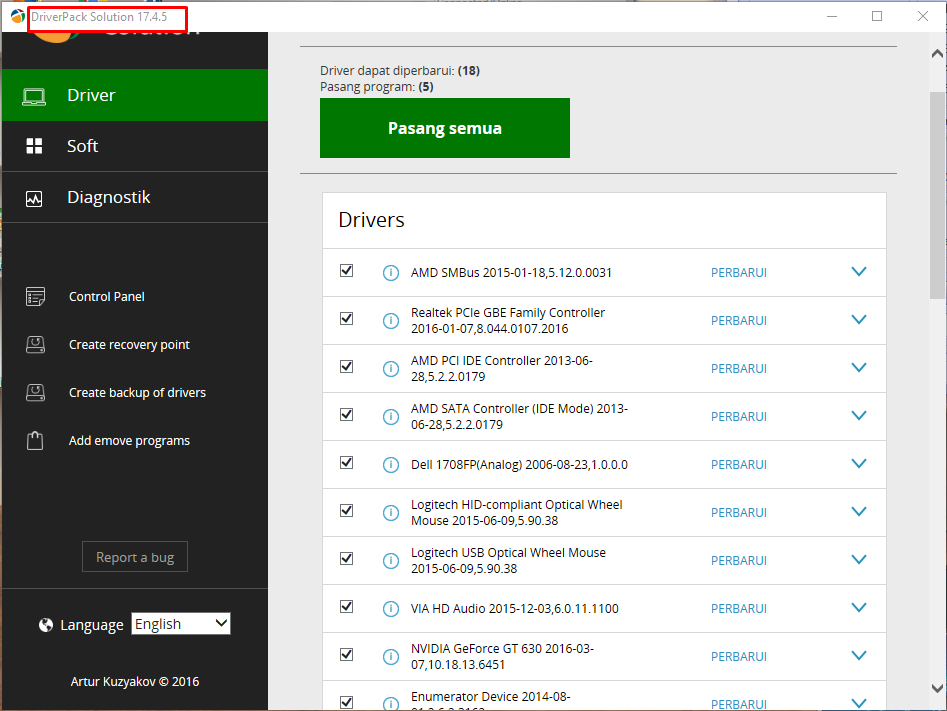
Task: Expand AMD PCI IDE Controller details
Action: 859,367
